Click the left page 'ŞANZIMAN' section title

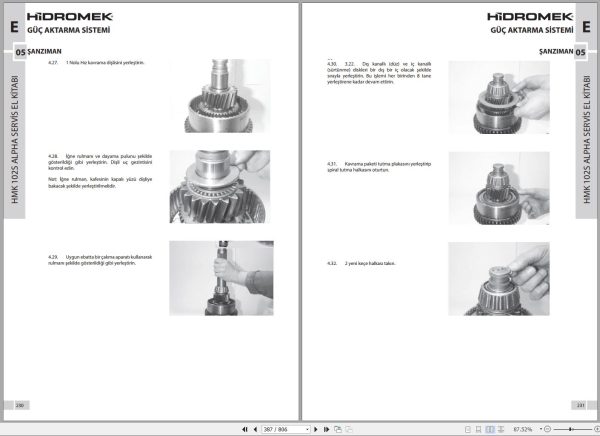44,51
